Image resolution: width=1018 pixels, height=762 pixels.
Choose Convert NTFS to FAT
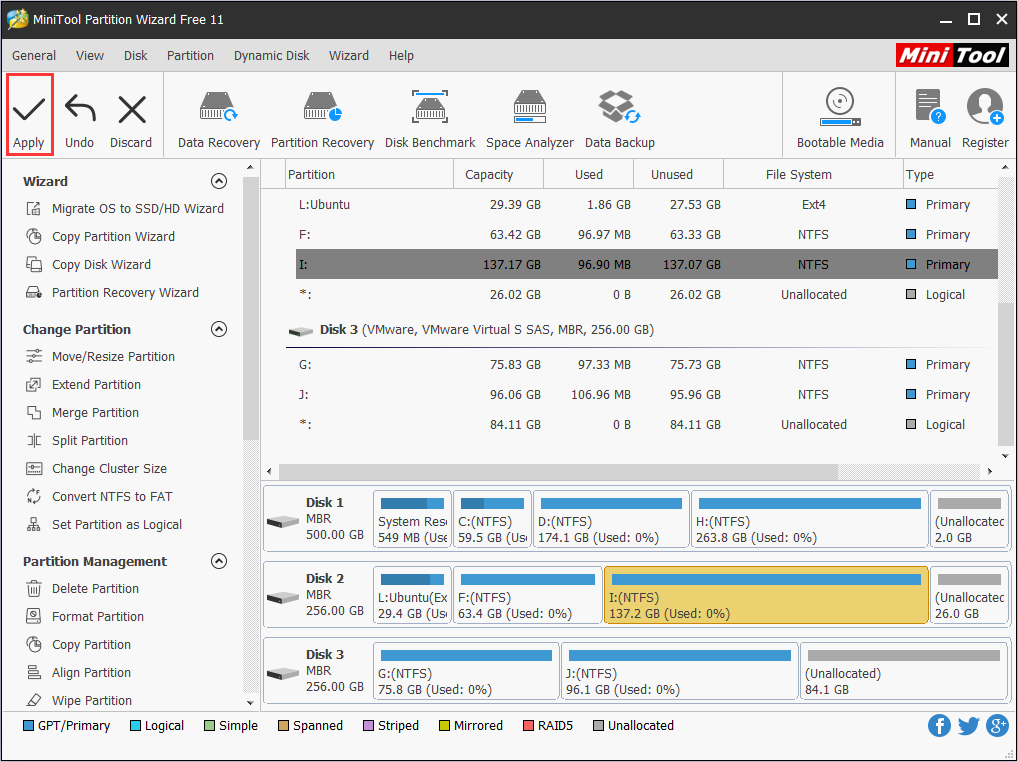click(99, 496)
